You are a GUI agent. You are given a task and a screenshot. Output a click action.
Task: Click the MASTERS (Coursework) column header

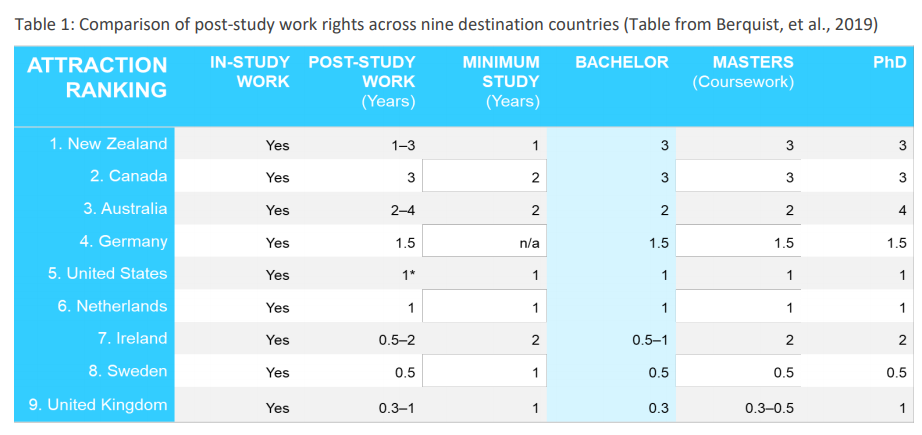(739, 72)
